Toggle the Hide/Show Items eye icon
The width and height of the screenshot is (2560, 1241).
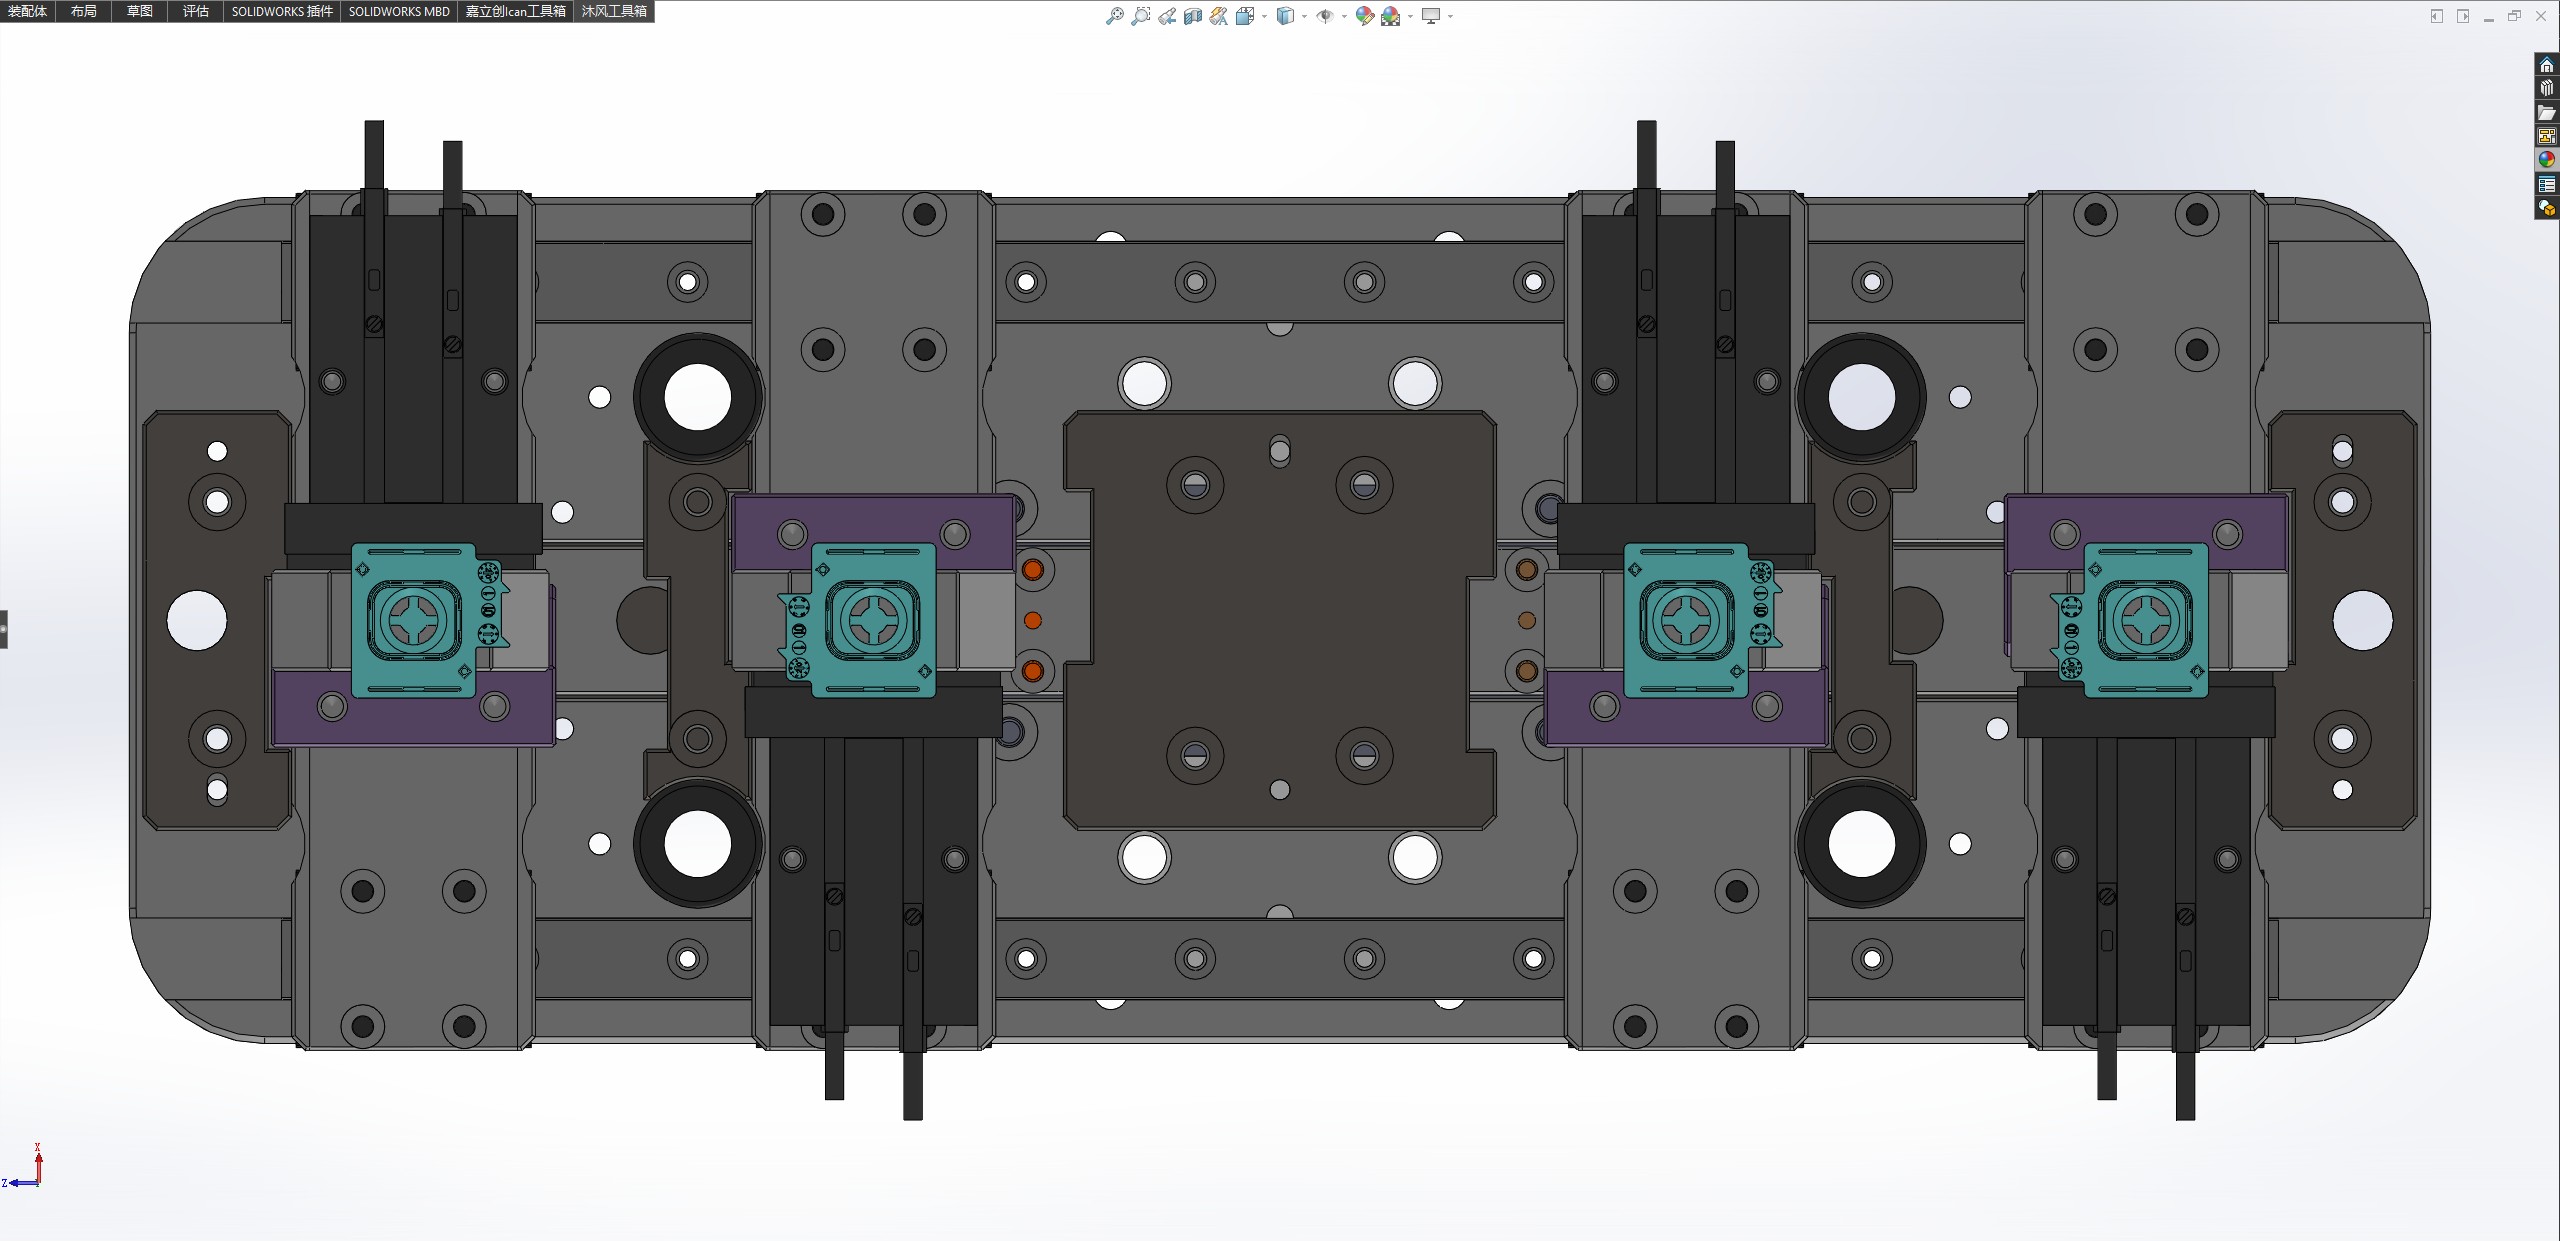tap(1325, 16)
